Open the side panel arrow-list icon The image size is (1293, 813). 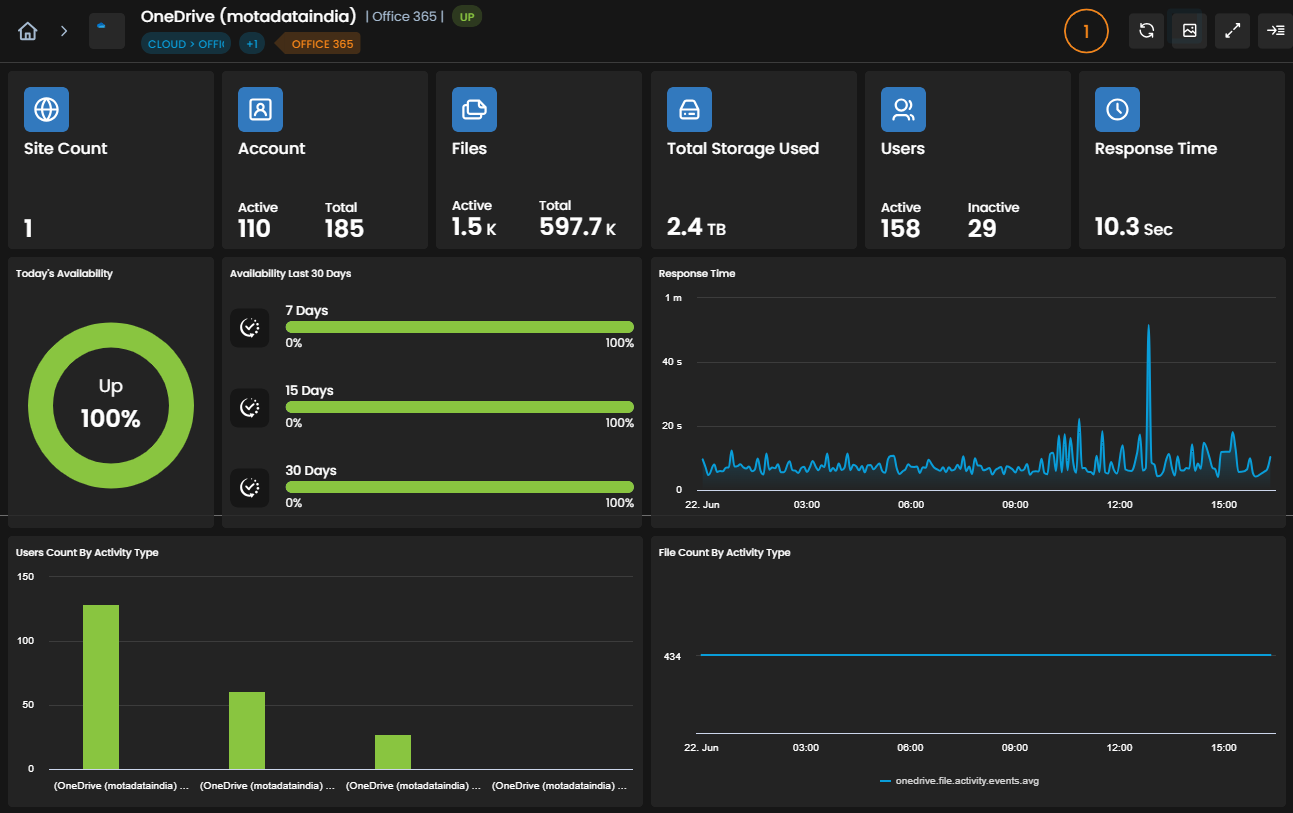pyautogui.click(x=1275, y=31)
